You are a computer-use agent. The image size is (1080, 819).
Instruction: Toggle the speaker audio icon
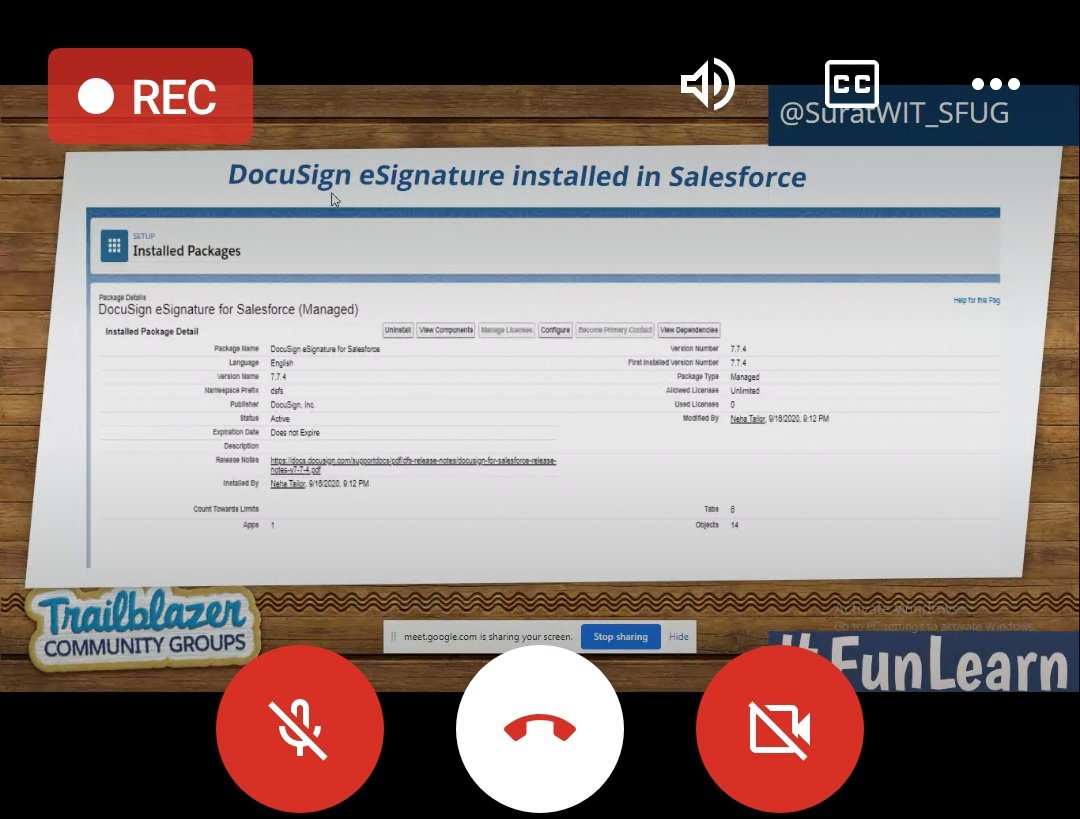click(x=707, y=84)
